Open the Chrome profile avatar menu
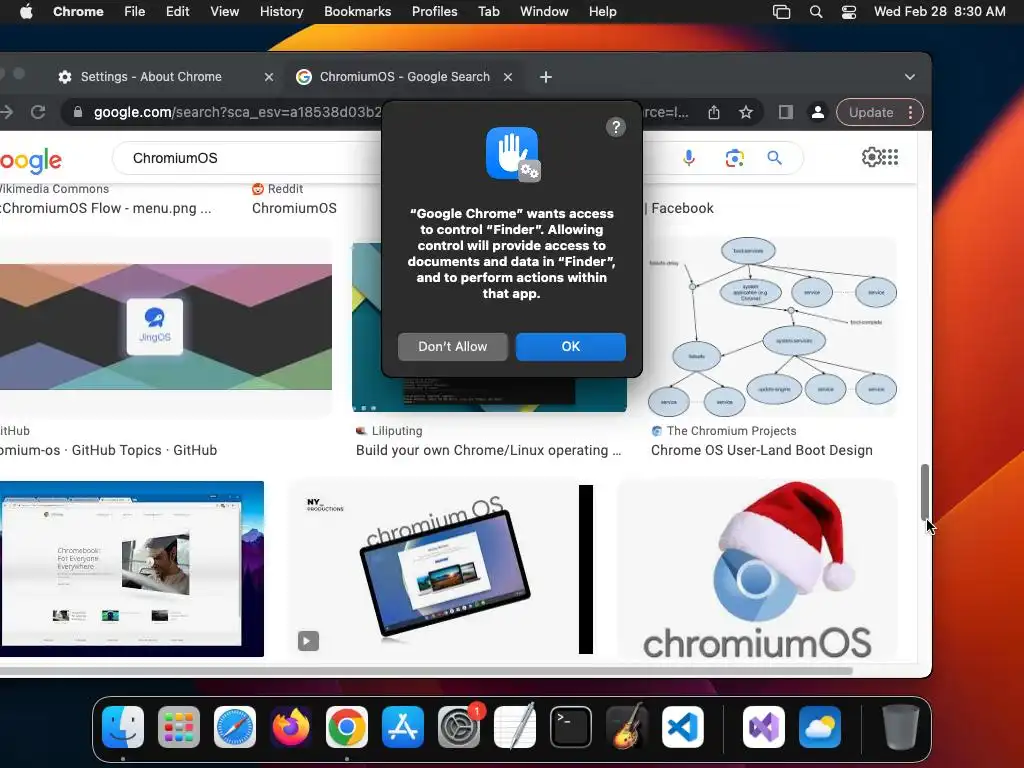 click(x=817, y=112)
